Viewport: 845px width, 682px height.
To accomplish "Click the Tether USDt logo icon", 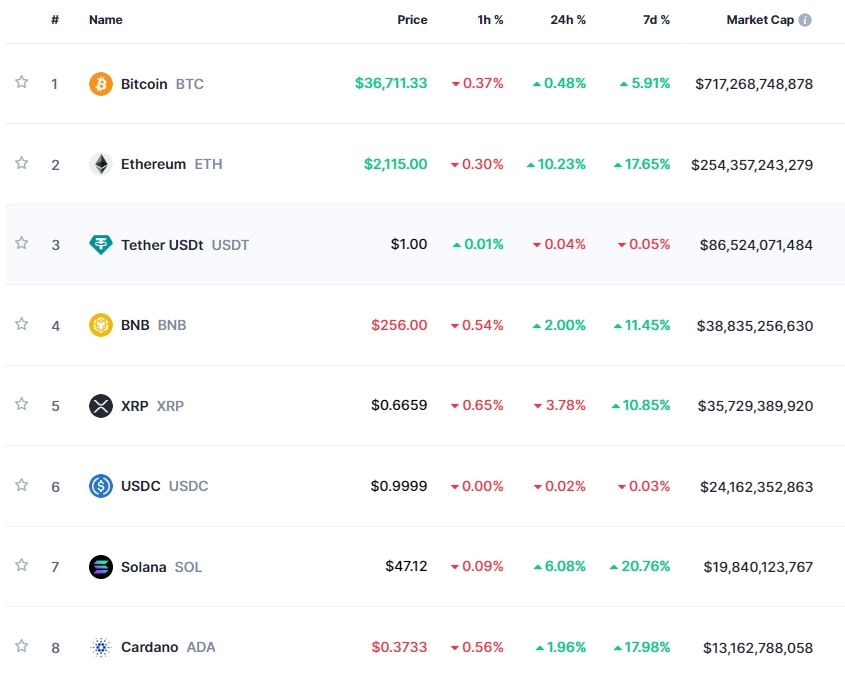I will click(101, 245).
